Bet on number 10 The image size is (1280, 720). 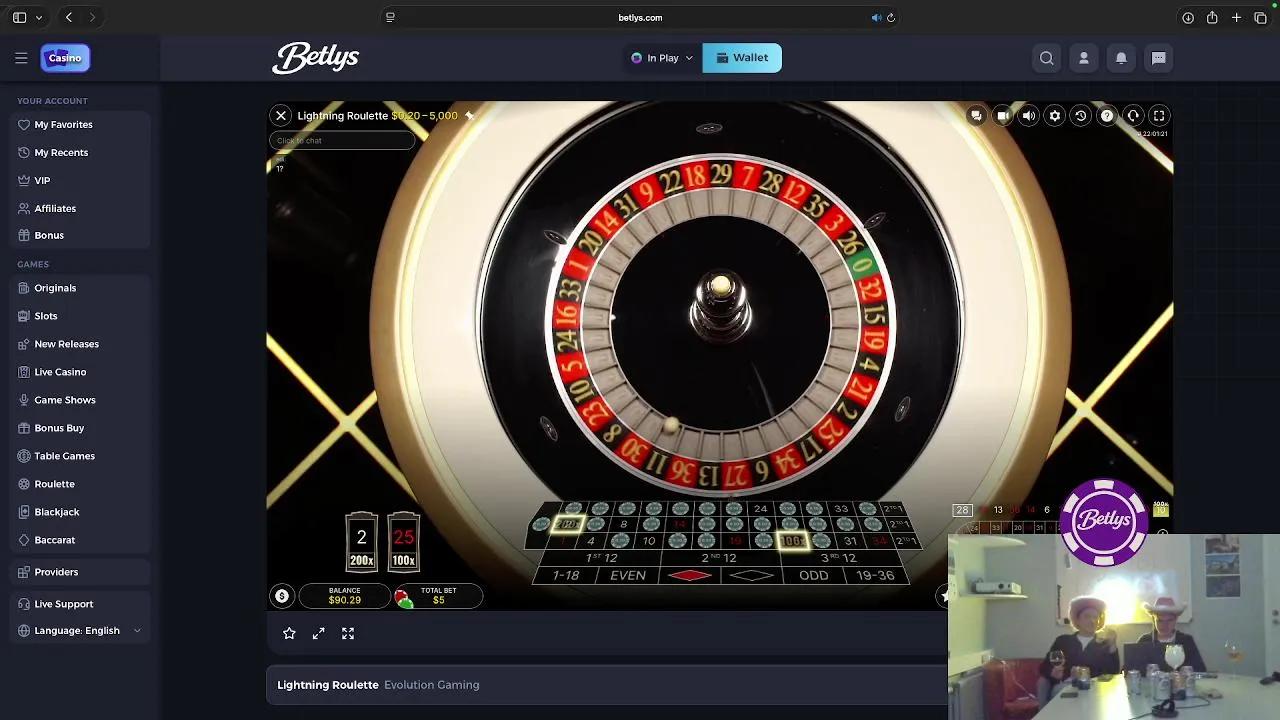coord(648,541)
